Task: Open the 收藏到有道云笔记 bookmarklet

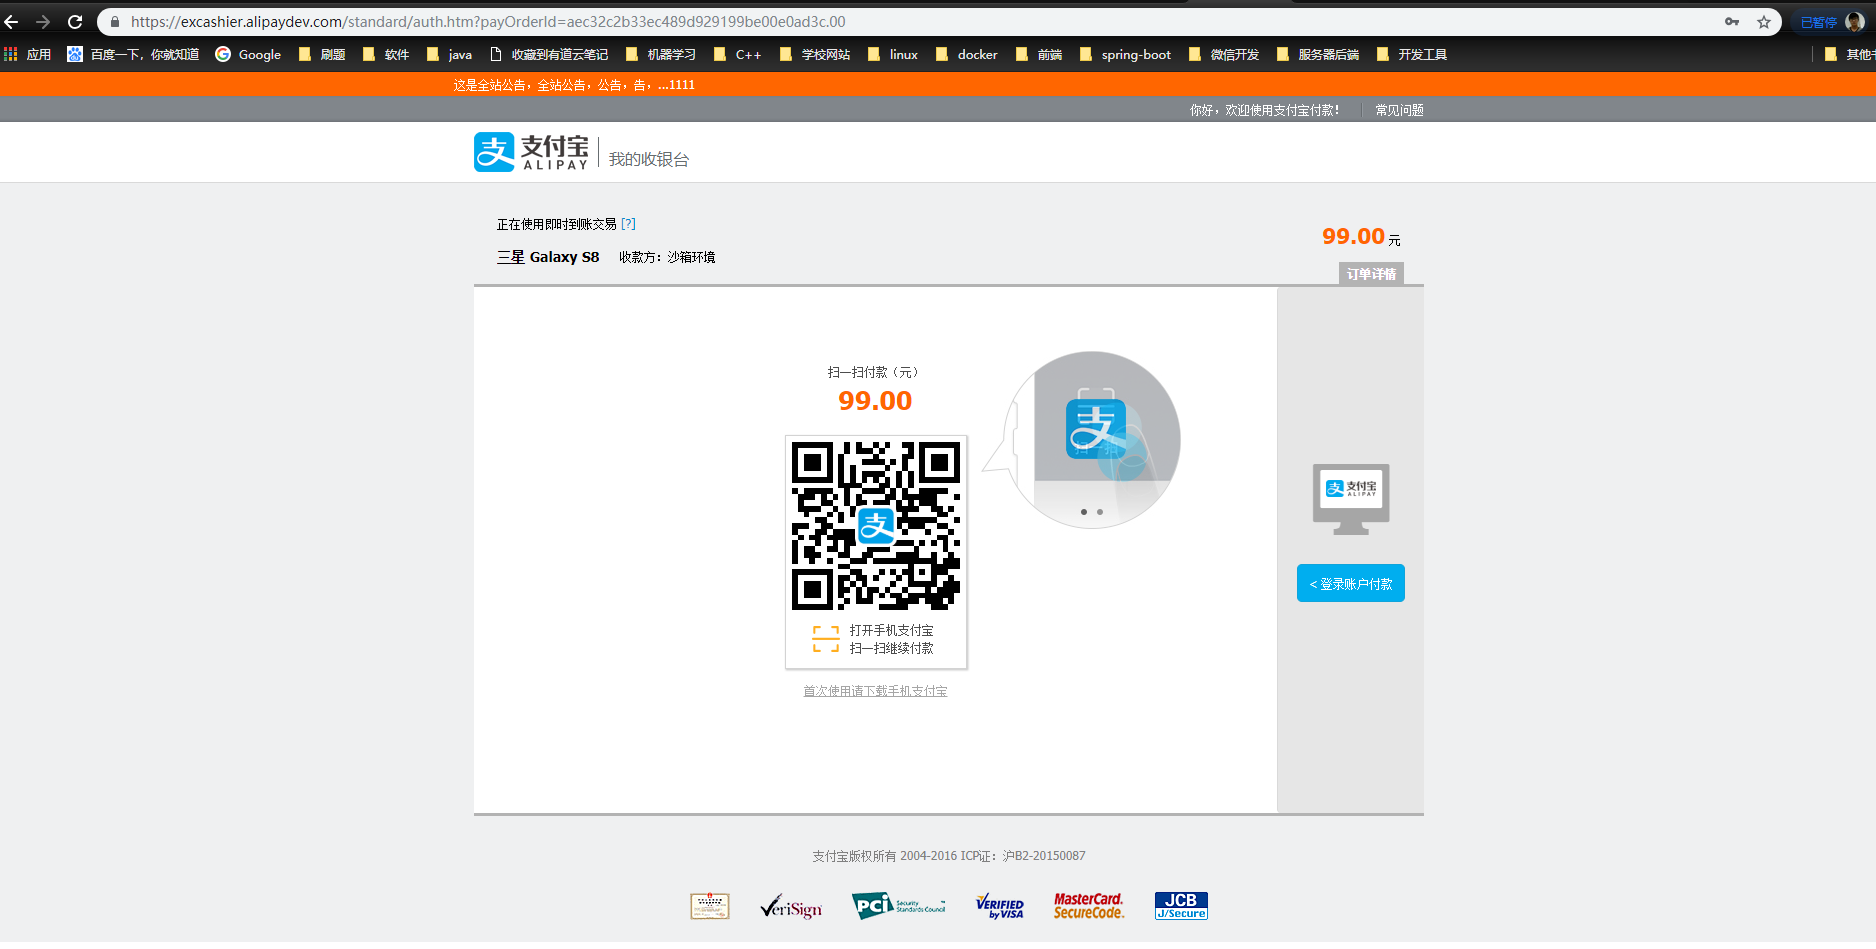Action: 548,54
